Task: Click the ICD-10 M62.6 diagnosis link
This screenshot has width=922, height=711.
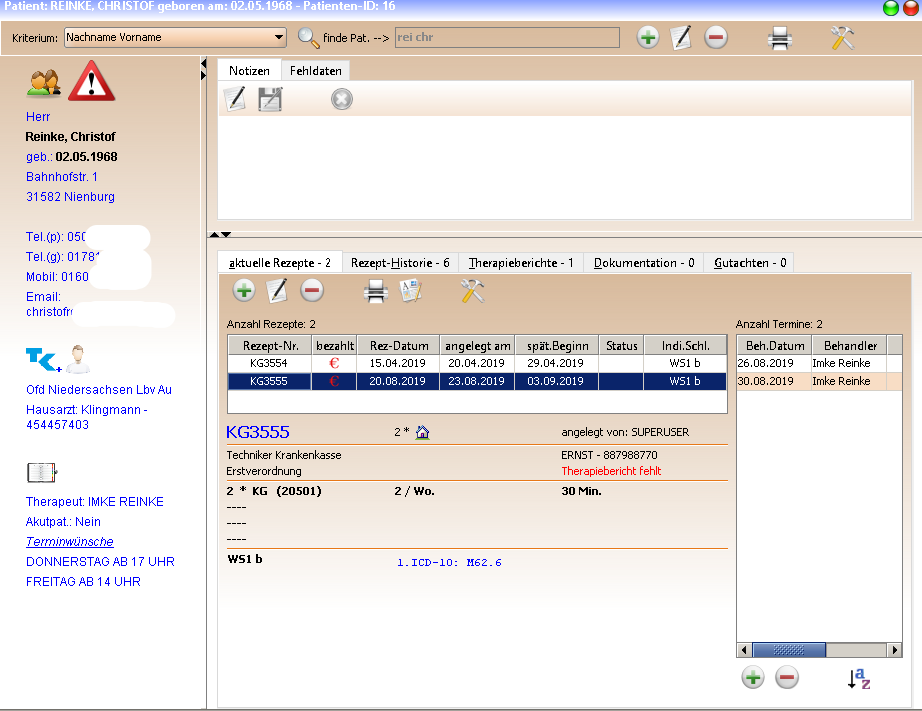Action: click(x=449, y=563)
